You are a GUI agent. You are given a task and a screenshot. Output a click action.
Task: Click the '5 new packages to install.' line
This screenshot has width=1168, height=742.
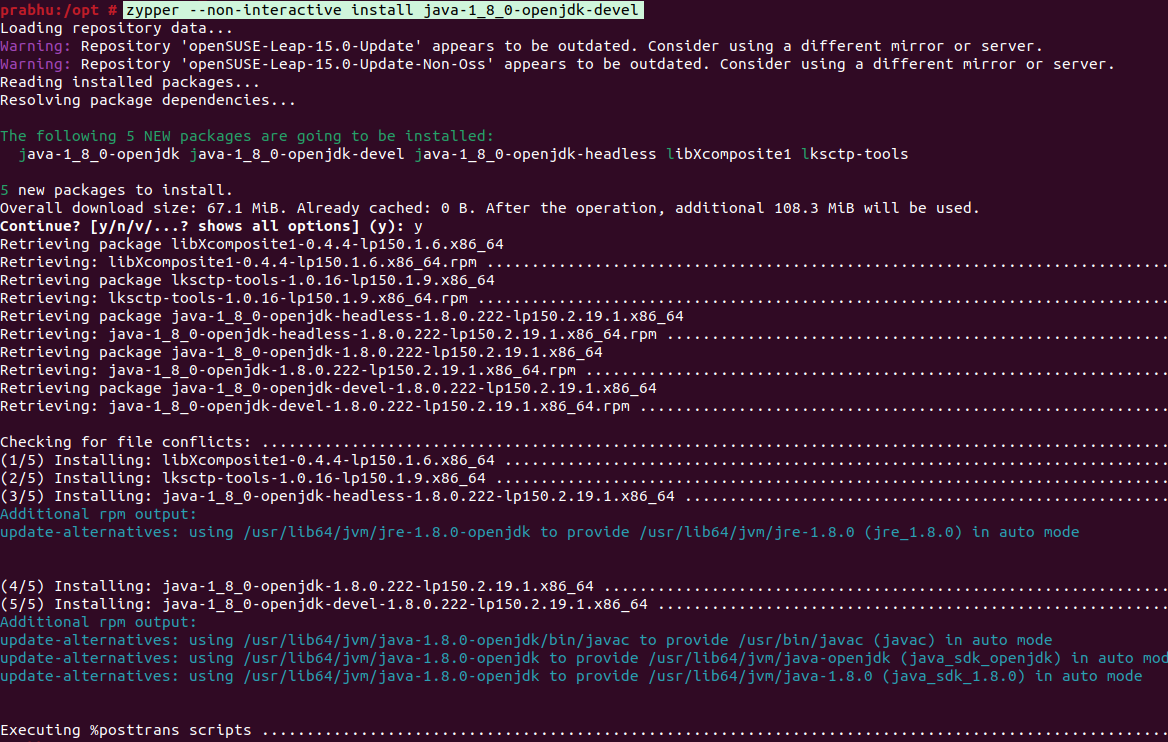[116, 190]
